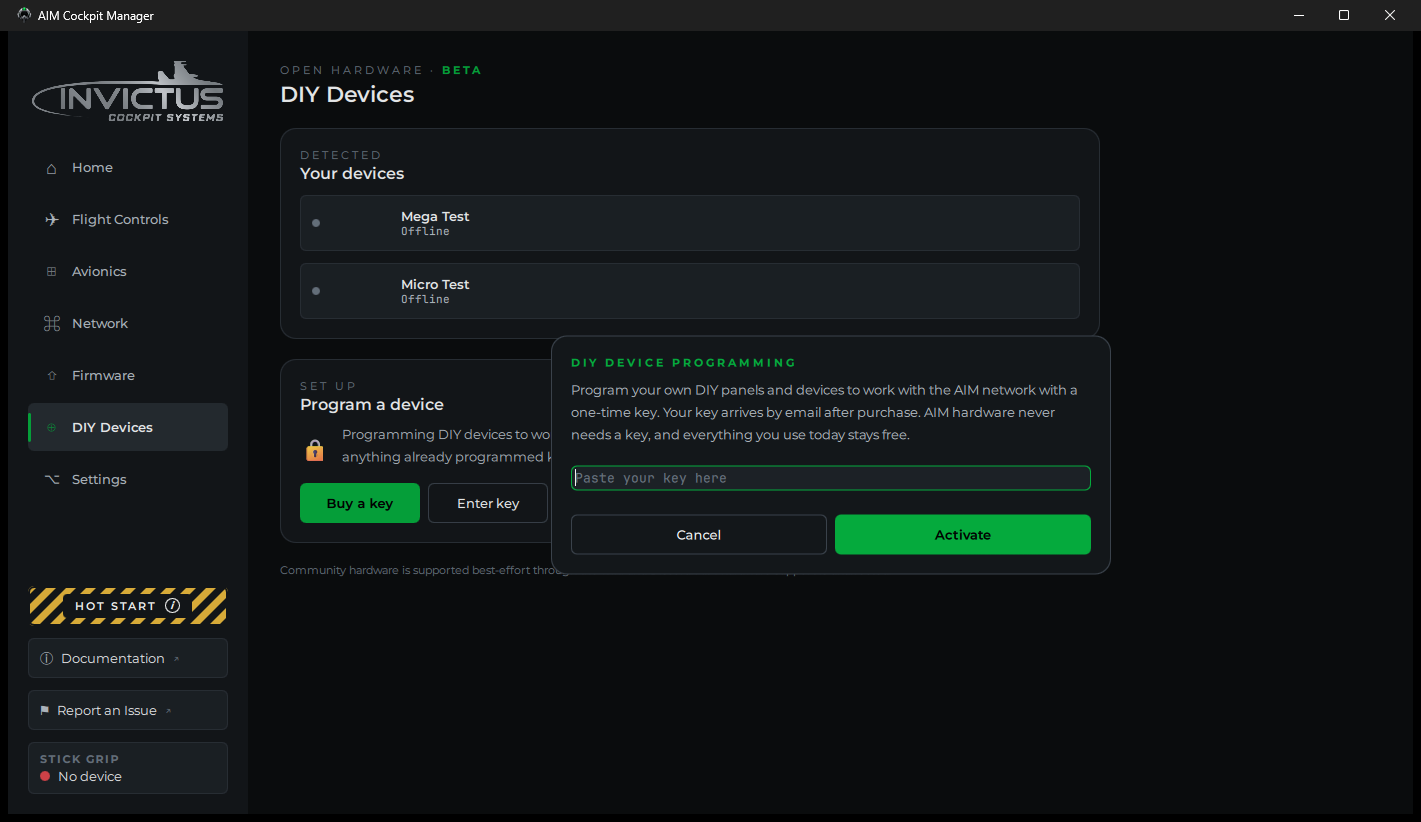Click the Avionics grid icon
Screen dimensions: 1421x822
point(52,272)
